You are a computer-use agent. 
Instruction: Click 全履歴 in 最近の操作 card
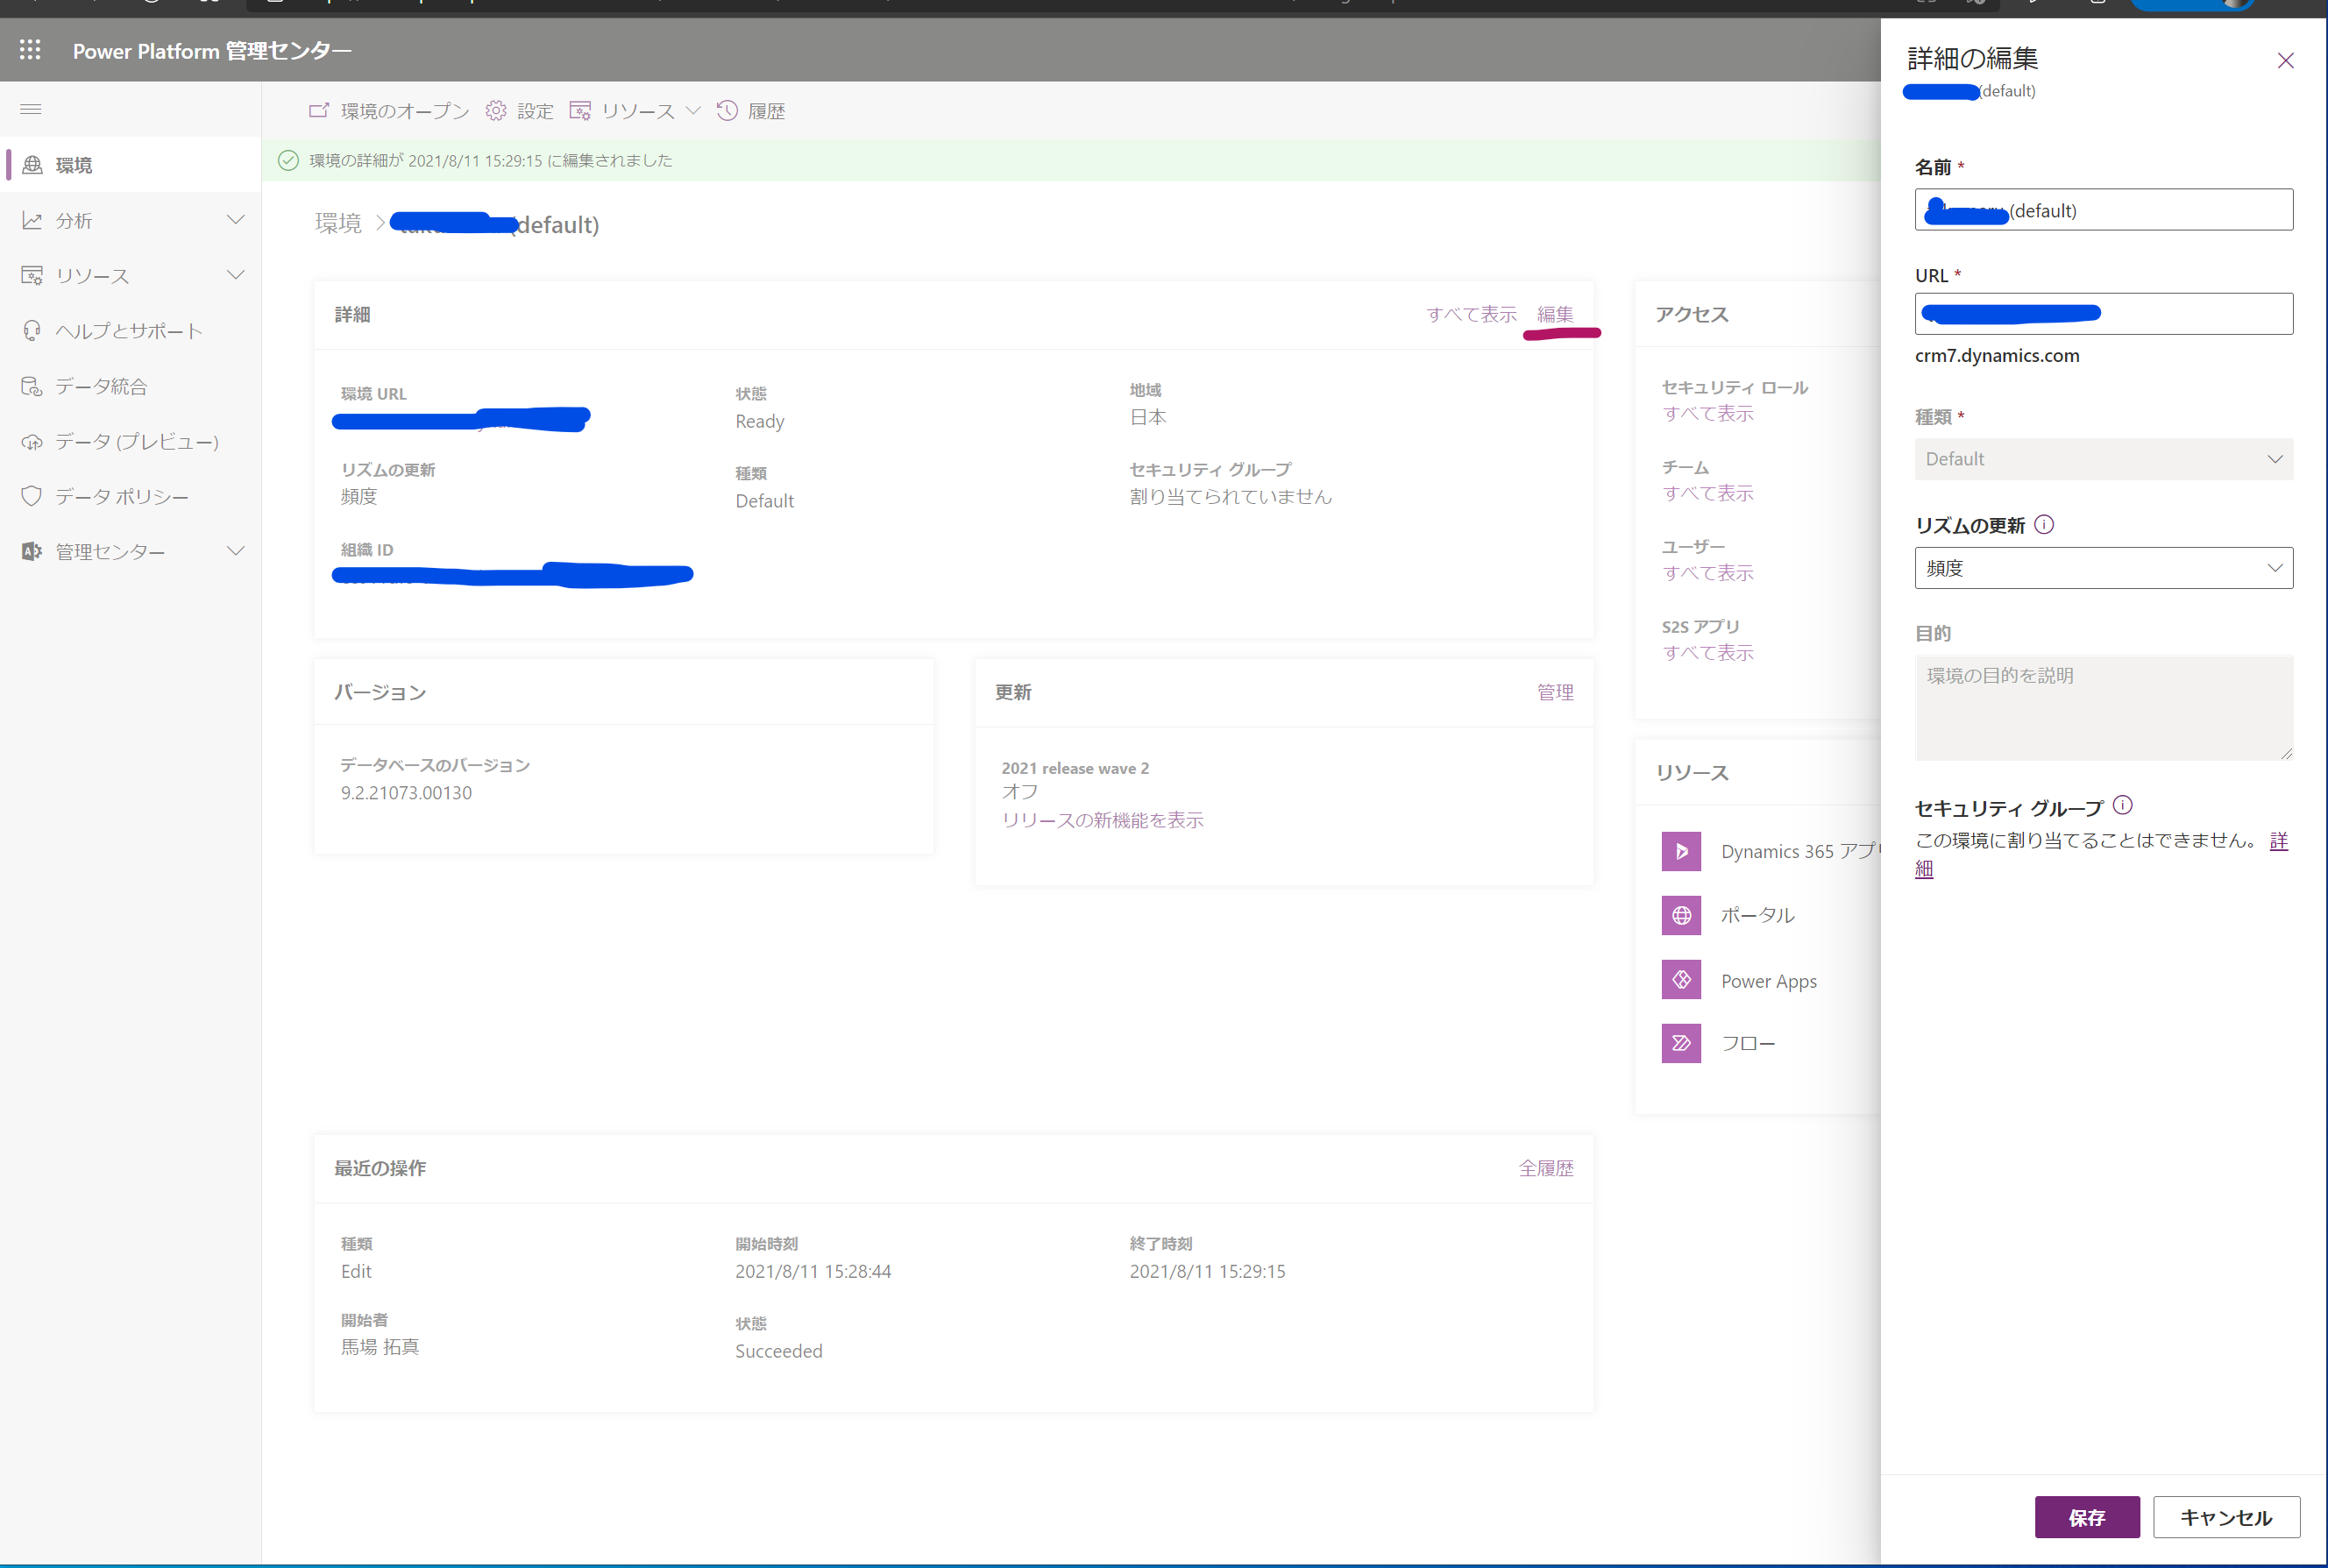pos(1546,1168)
